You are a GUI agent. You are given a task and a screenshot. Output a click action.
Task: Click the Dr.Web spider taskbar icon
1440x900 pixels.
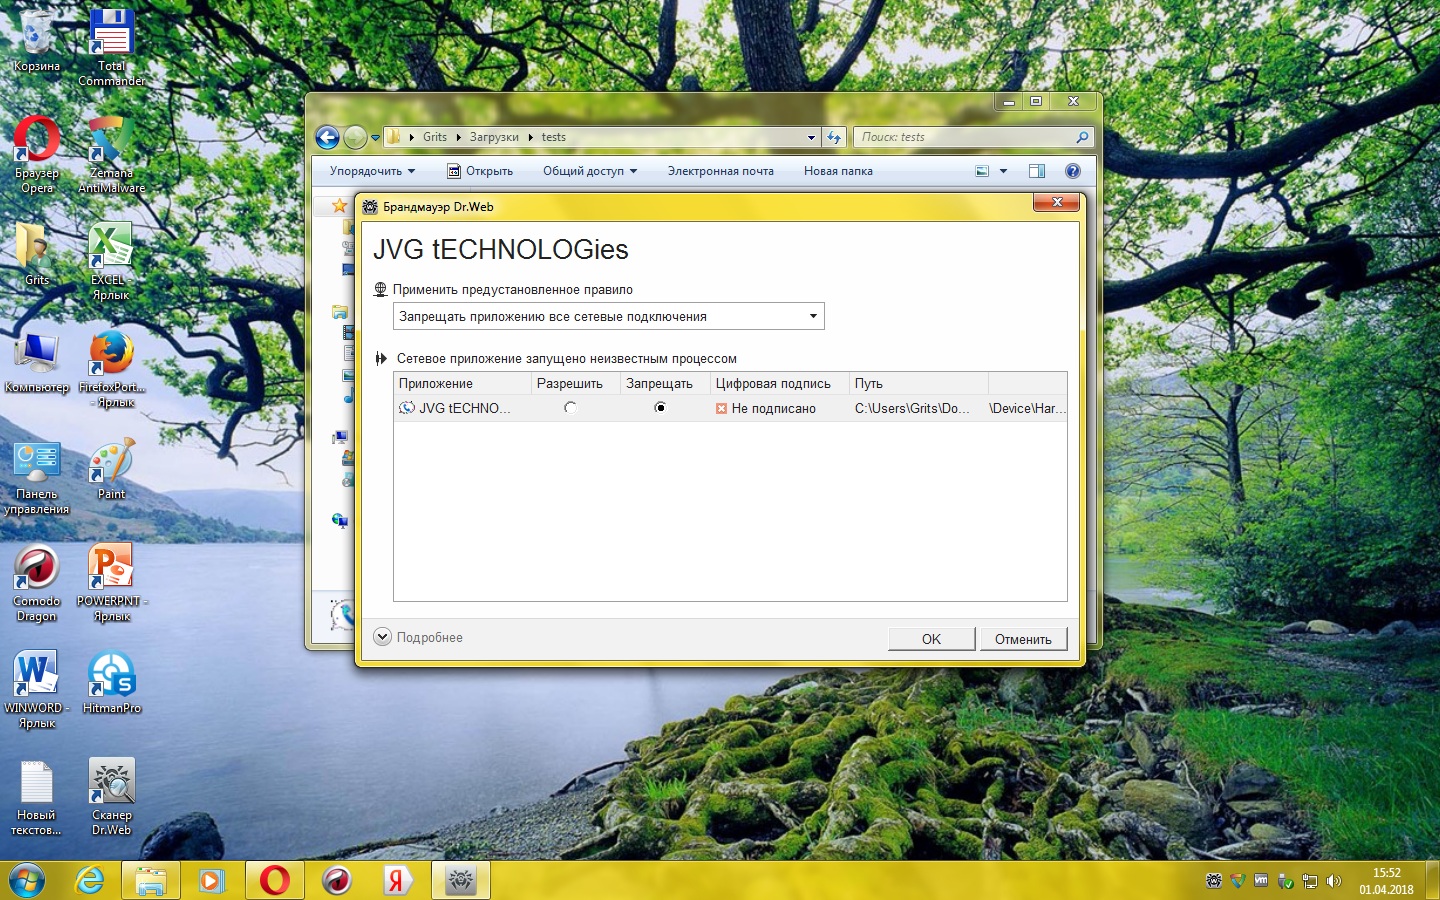point(460,880)
